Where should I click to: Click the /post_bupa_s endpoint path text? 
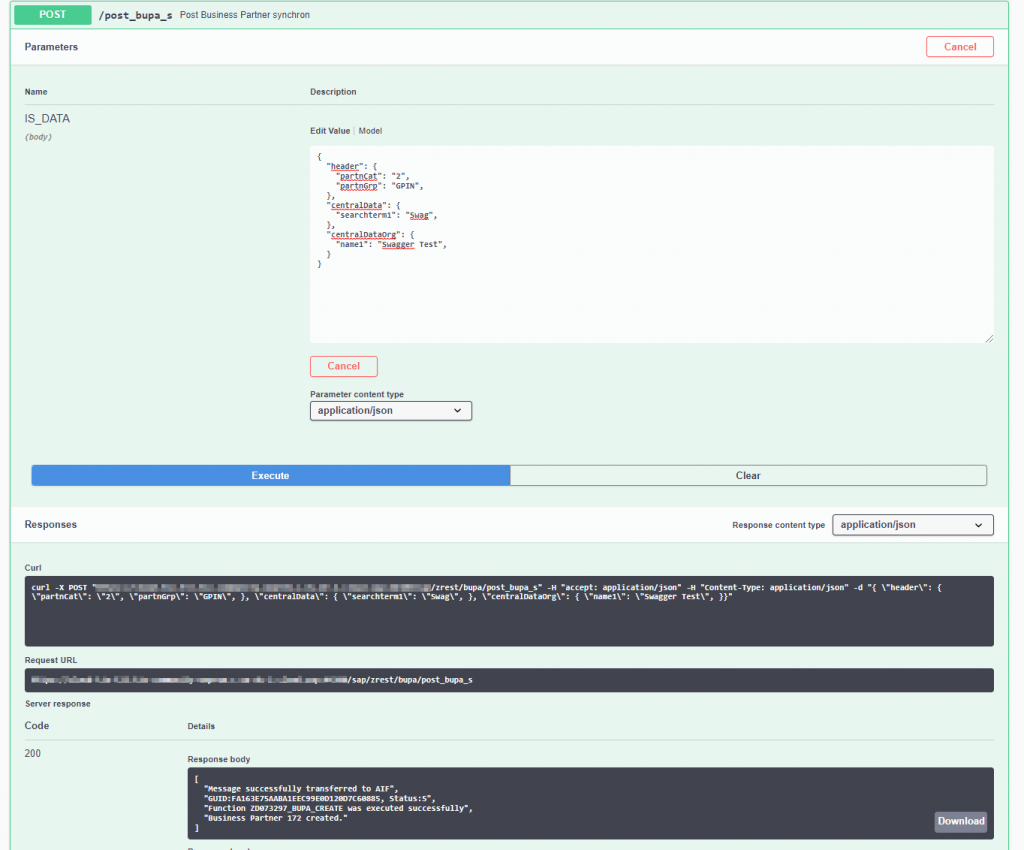[135, 15]
